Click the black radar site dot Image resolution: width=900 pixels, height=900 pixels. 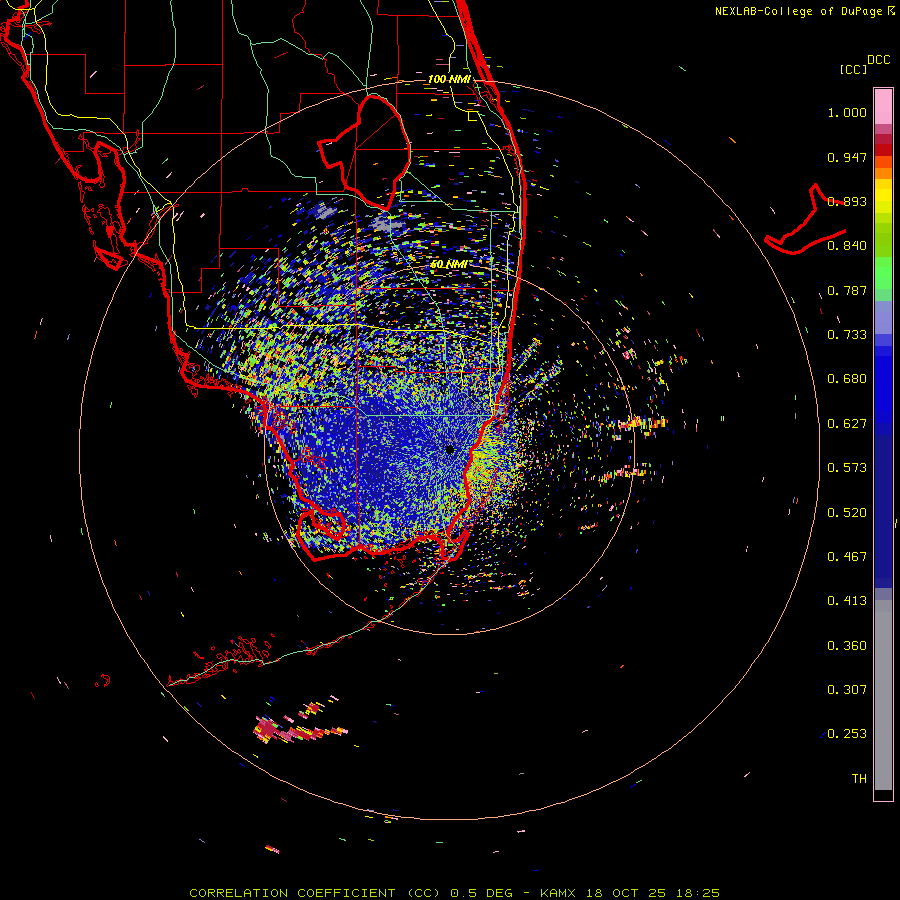click(x=450, y=449)
